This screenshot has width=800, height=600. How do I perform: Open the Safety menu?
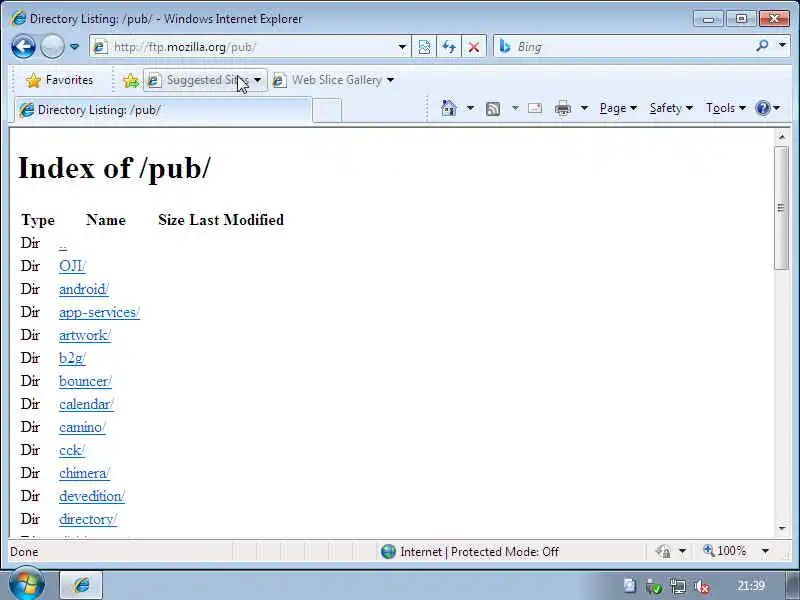[671, 108]
